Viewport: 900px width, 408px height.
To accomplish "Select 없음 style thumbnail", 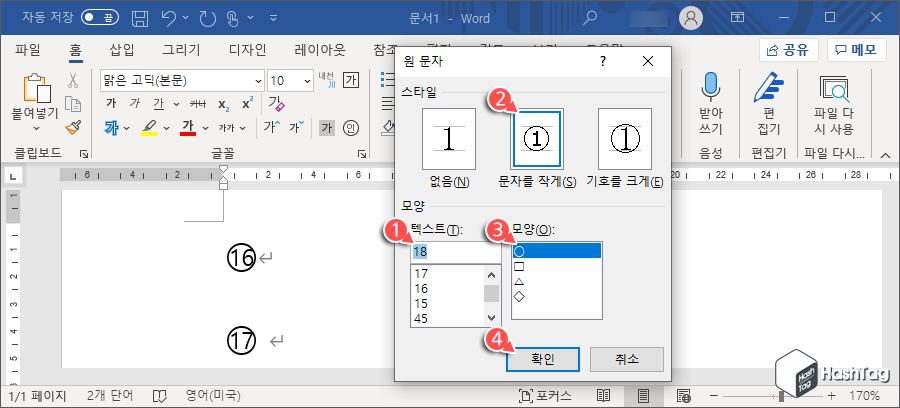I will (x=449, y=138).
